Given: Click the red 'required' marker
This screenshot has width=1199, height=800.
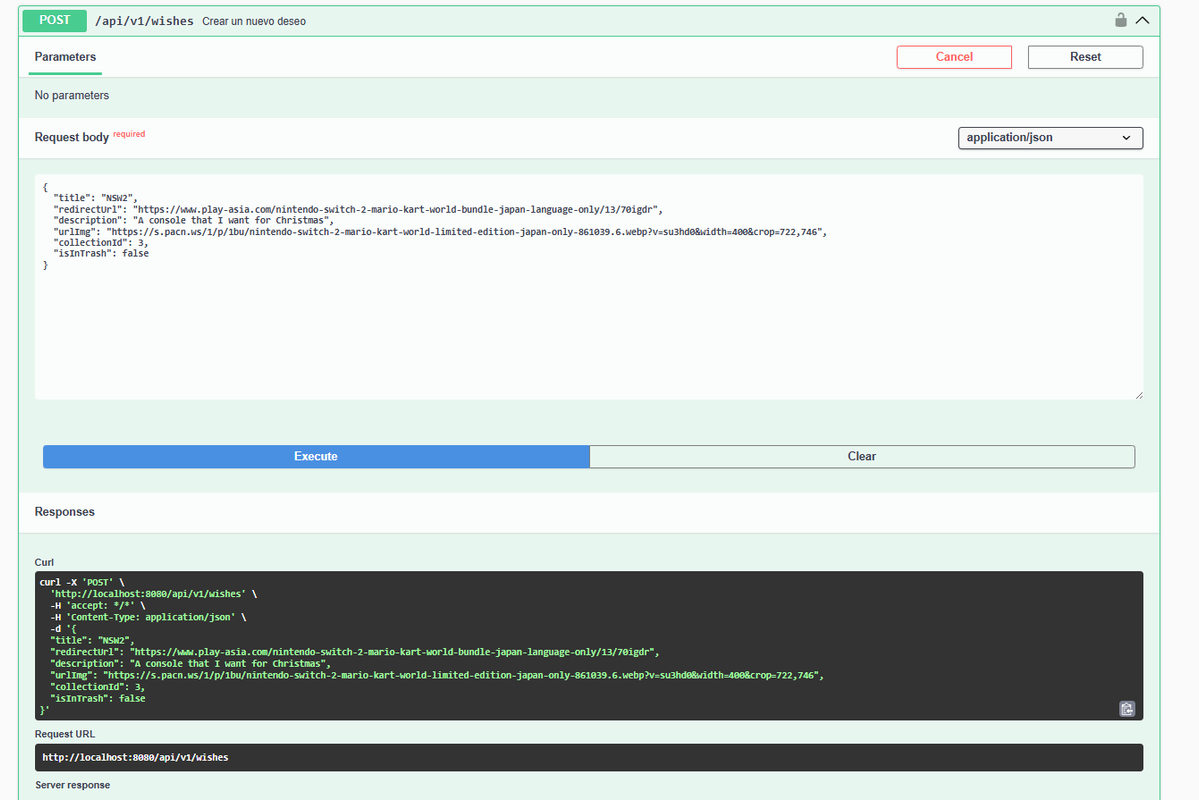Looking at the screenshot, I should (129, 134).
